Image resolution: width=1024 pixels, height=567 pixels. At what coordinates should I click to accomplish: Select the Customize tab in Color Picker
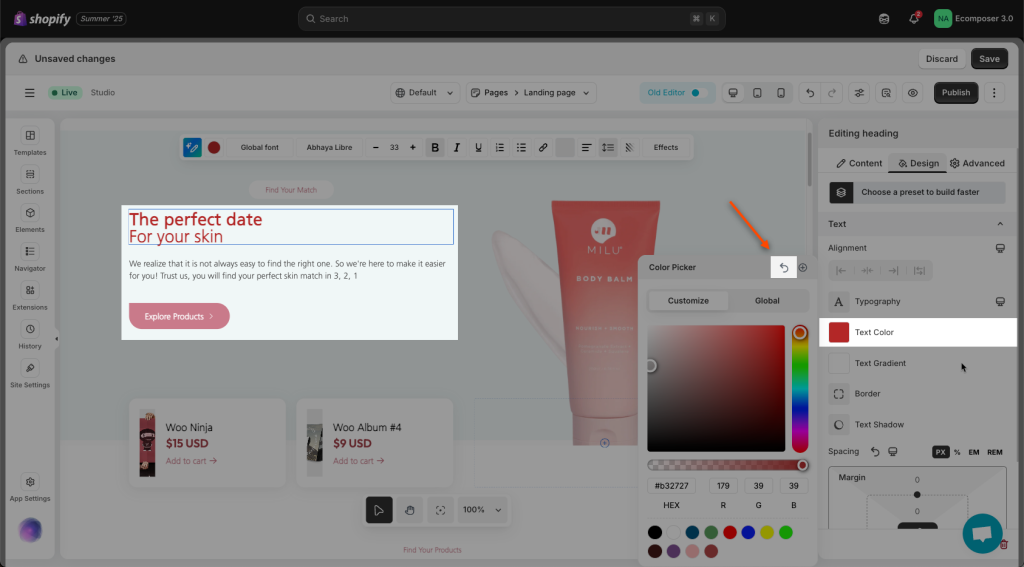point(688,300)
